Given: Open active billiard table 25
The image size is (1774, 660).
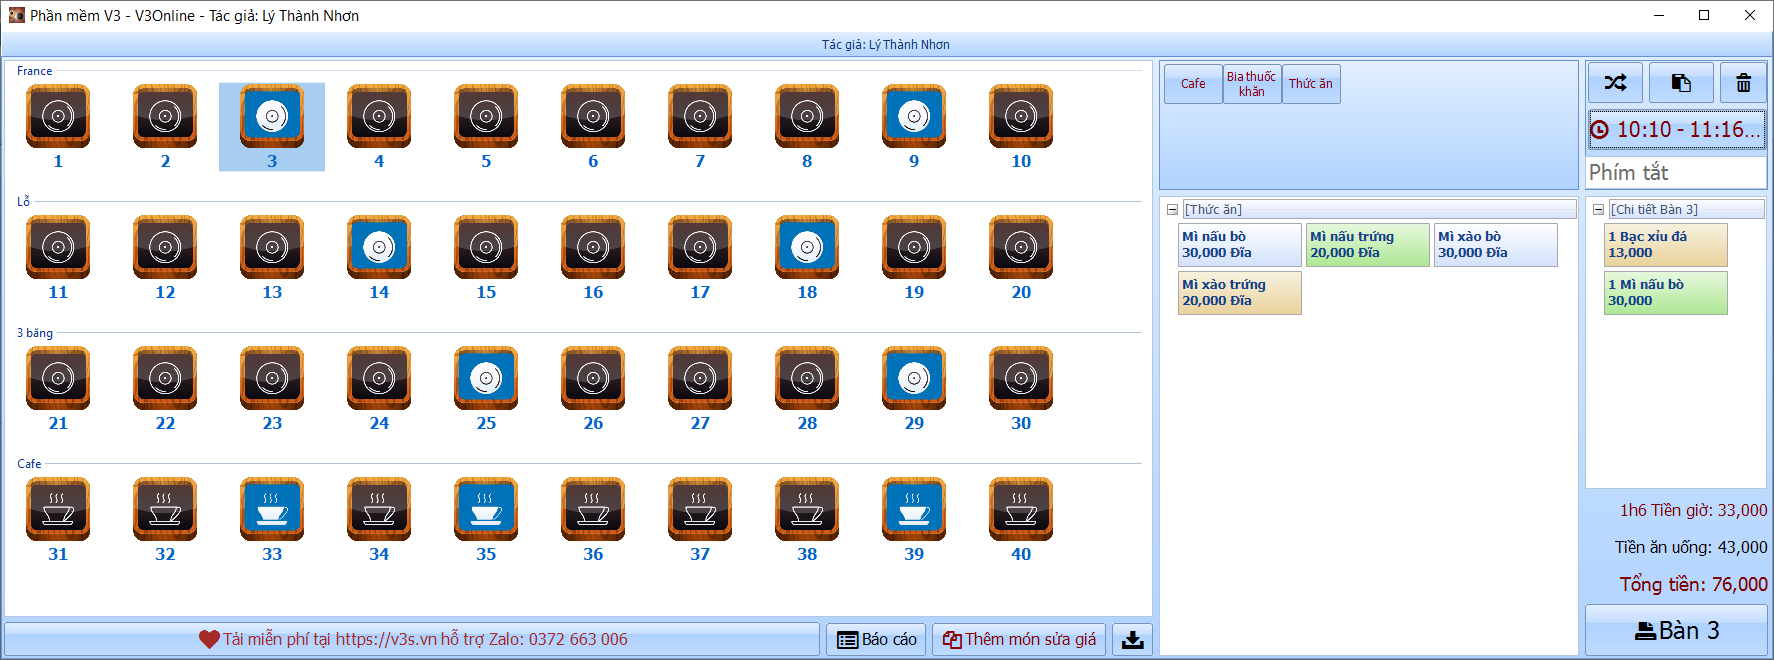Looking at the screenshot, I should coord(486,389).
